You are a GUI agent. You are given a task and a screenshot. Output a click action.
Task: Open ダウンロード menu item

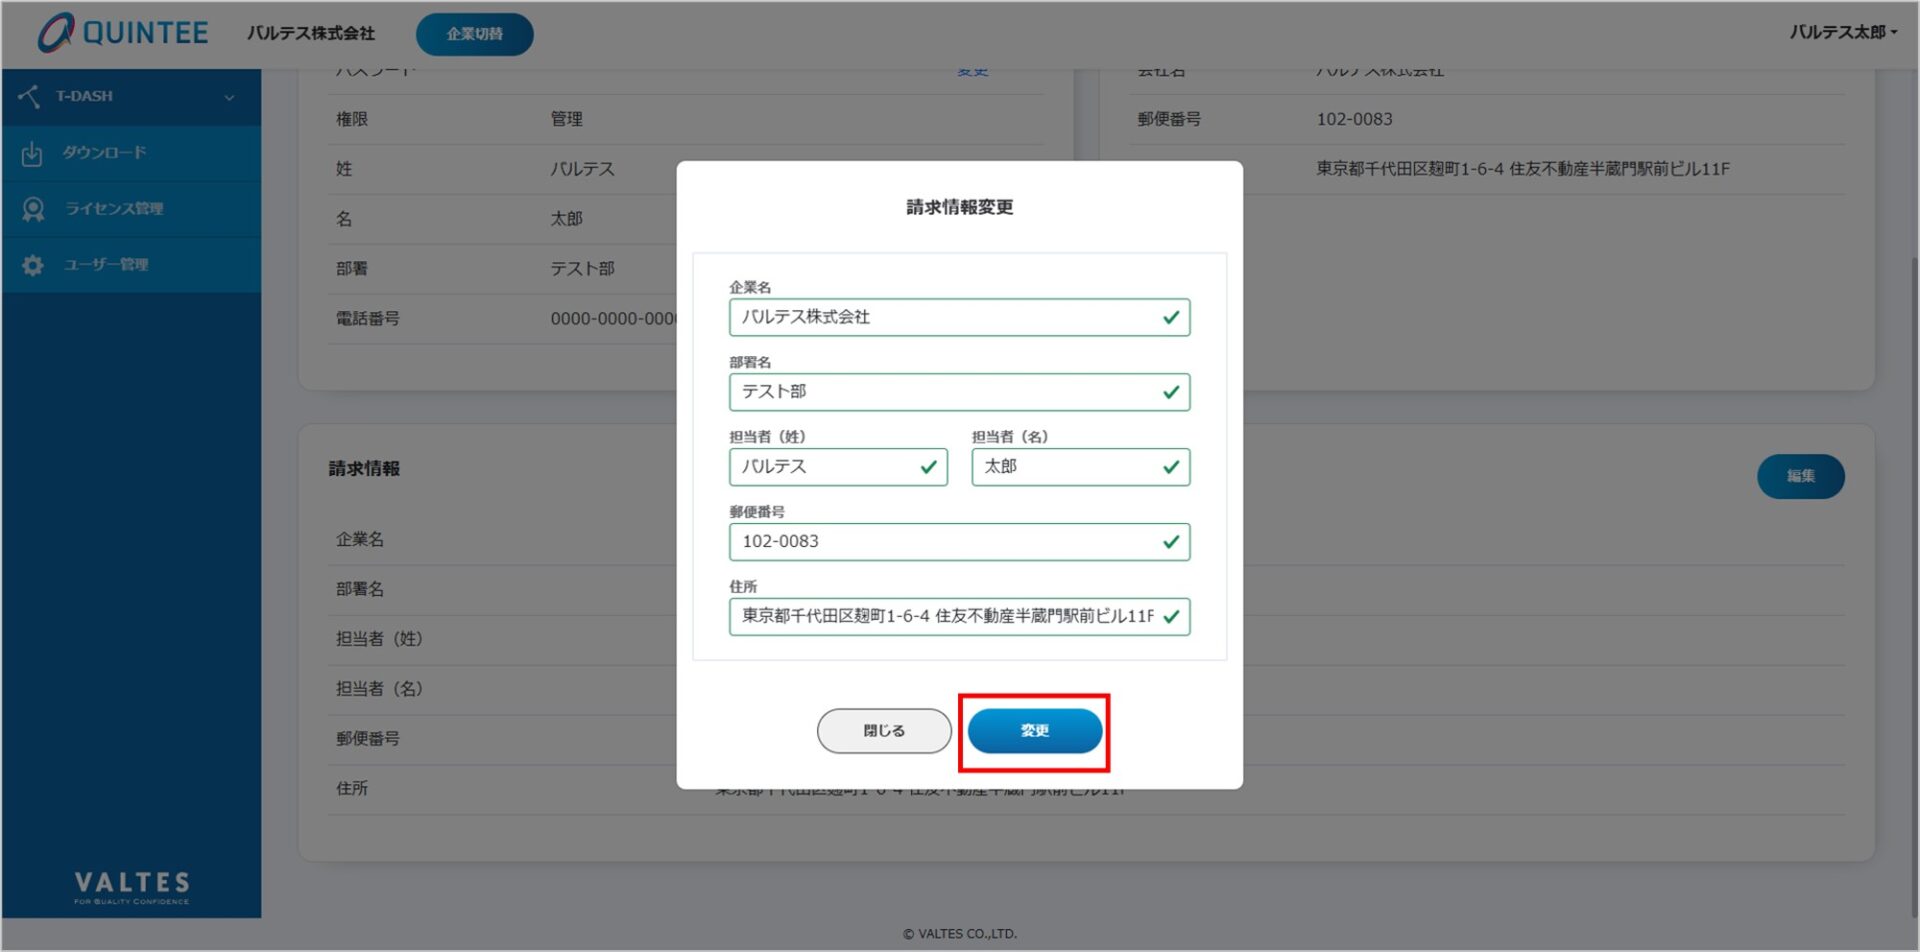104,153
